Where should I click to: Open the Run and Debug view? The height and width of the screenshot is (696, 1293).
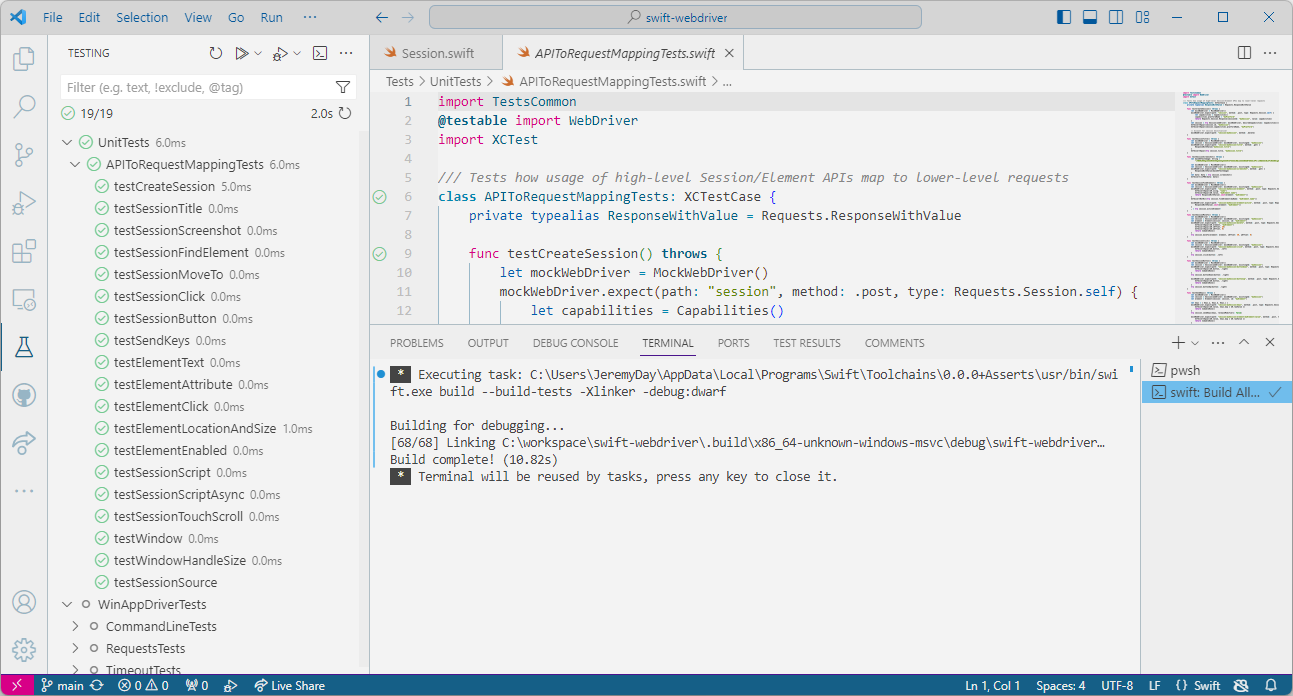[24, 203]
